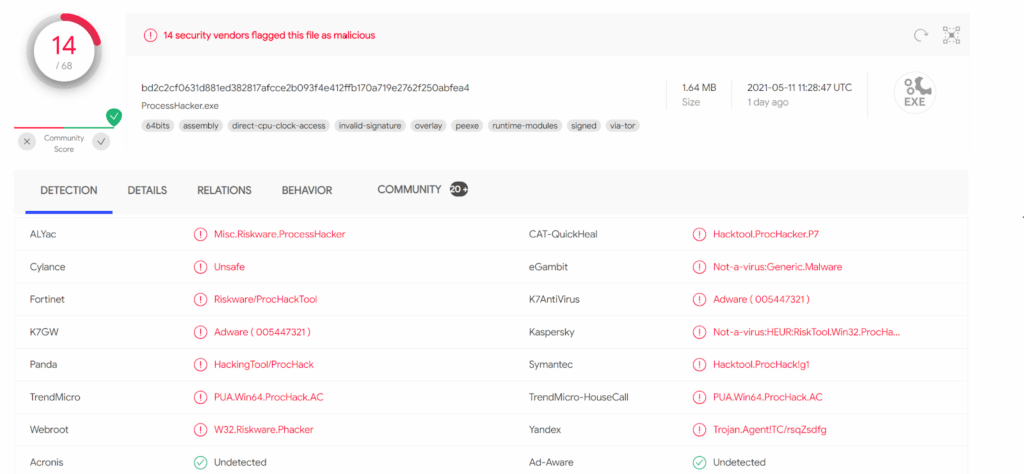Click the eGambit vendor name

point(547,267)
